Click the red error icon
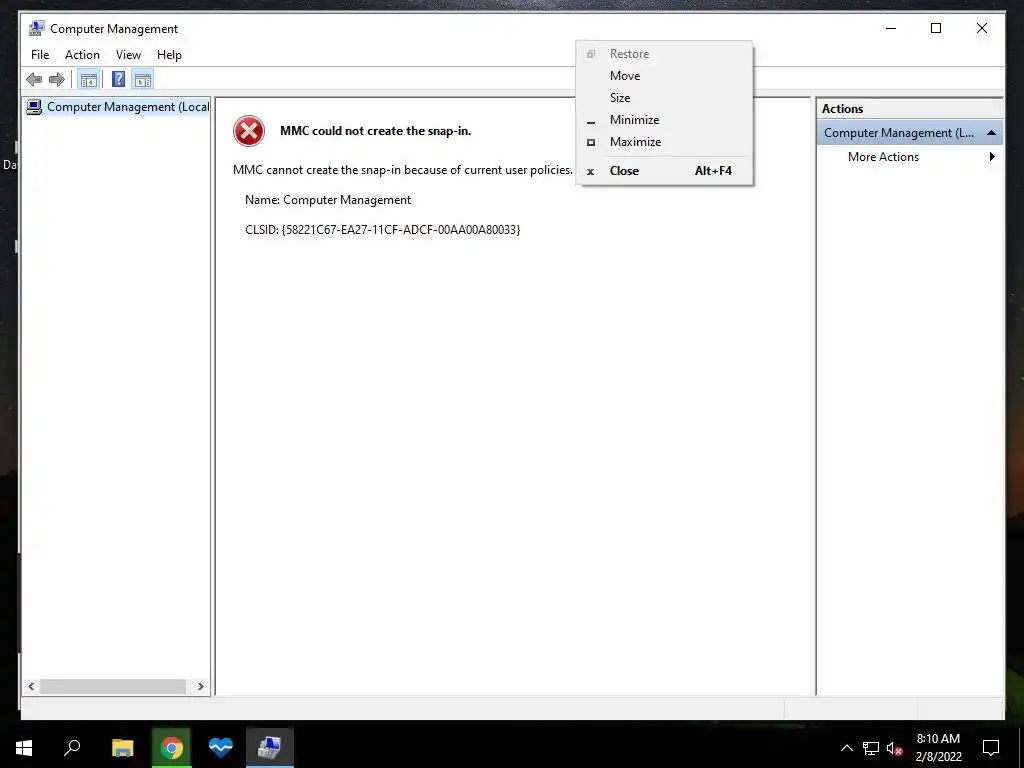The width and height of the screenshot is (1024, 768). click(x=249, y=131)
